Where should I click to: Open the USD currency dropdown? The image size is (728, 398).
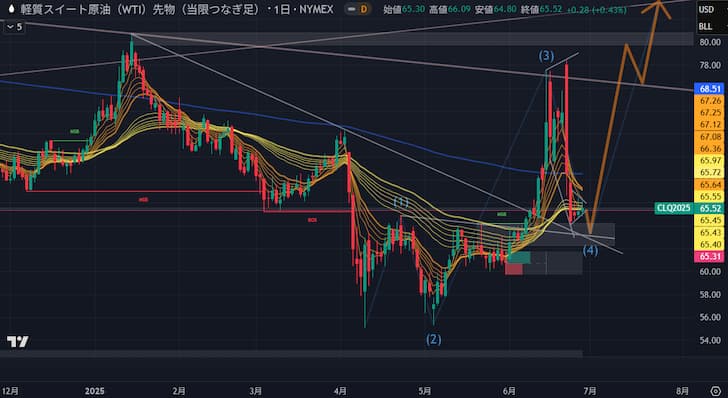click(x=706, y=9)
